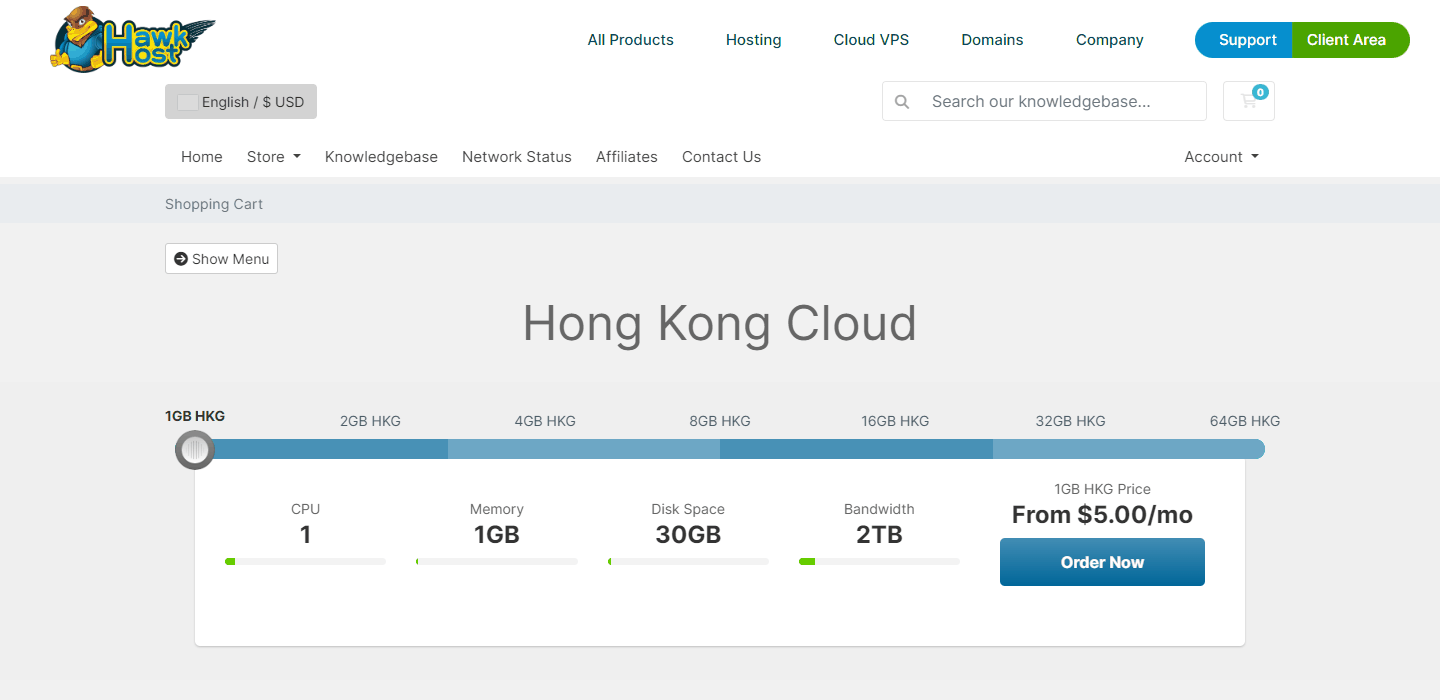Go to the Client Area
The height and width of the screenshot is (700, 1440).
pos(1350,40)
